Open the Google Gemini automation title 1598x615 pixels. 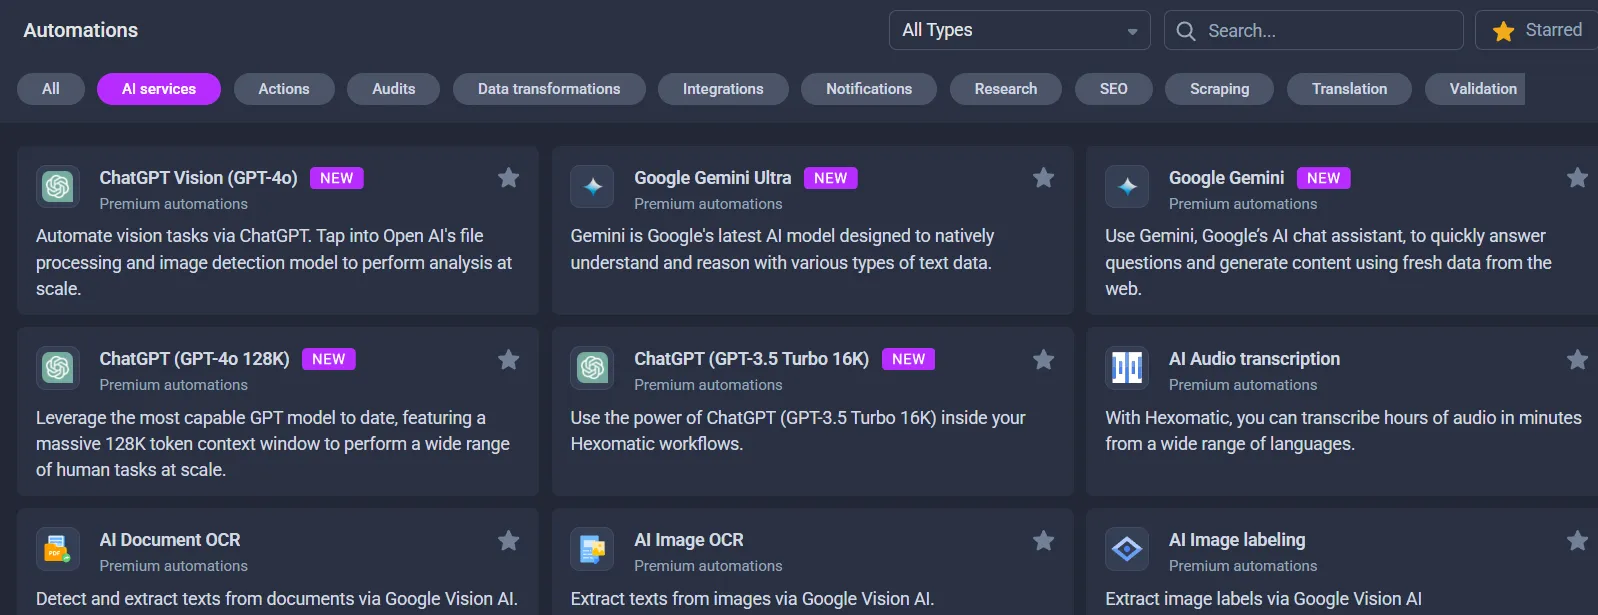point(1226,178)
